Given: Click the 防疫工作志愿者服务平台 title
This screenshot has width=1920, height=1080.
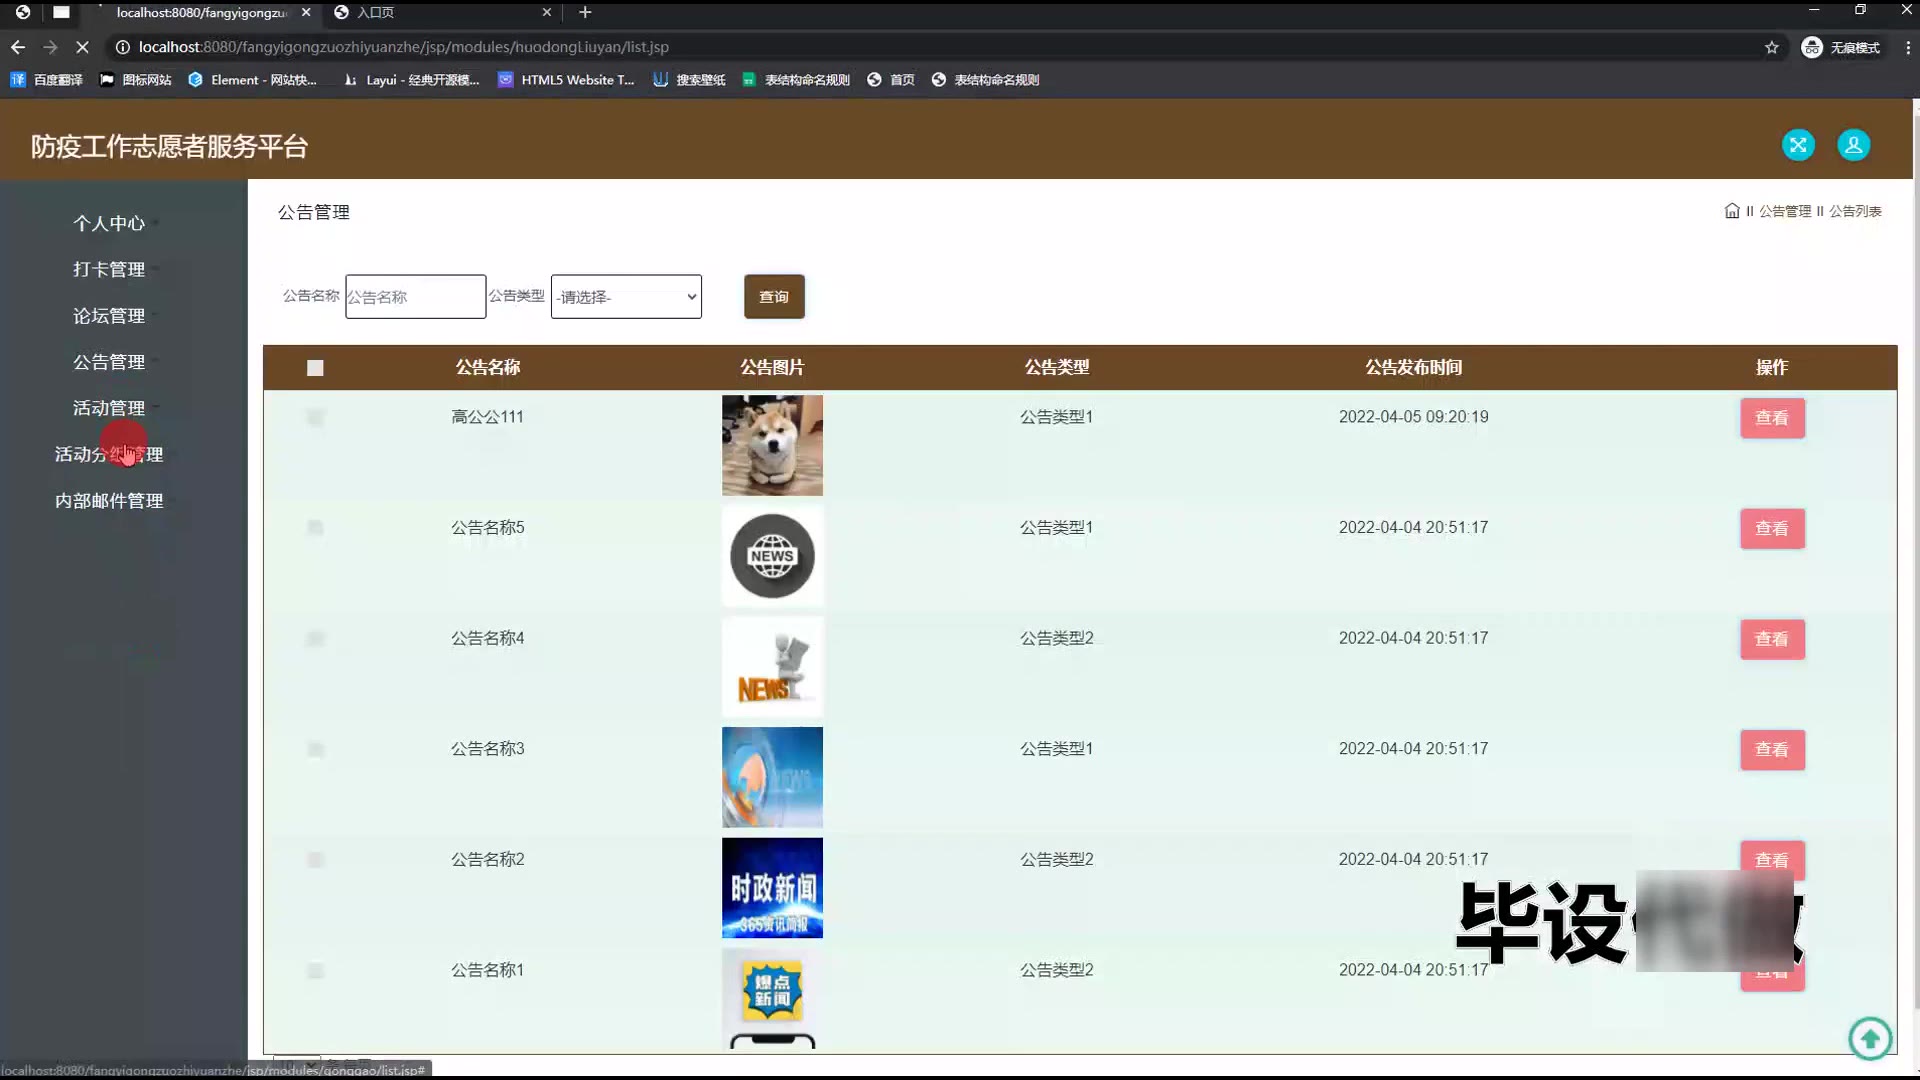Looking at the screenshot, I should tap(169, 146).
